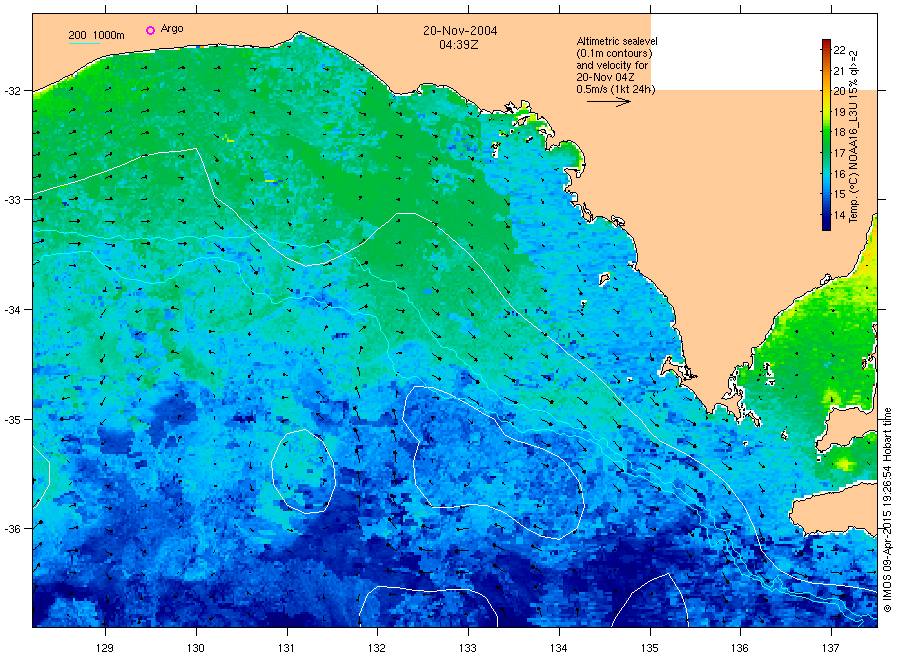Click the 136 longitude axis label
Viewport: 900px width, 660px height.
click(740, 648)
